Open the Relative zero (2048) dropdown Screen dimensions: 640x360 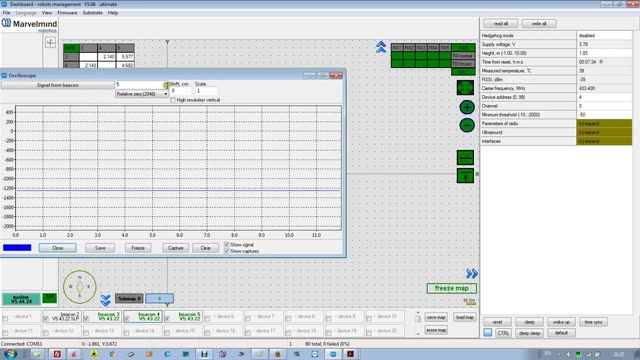(142, 94)
